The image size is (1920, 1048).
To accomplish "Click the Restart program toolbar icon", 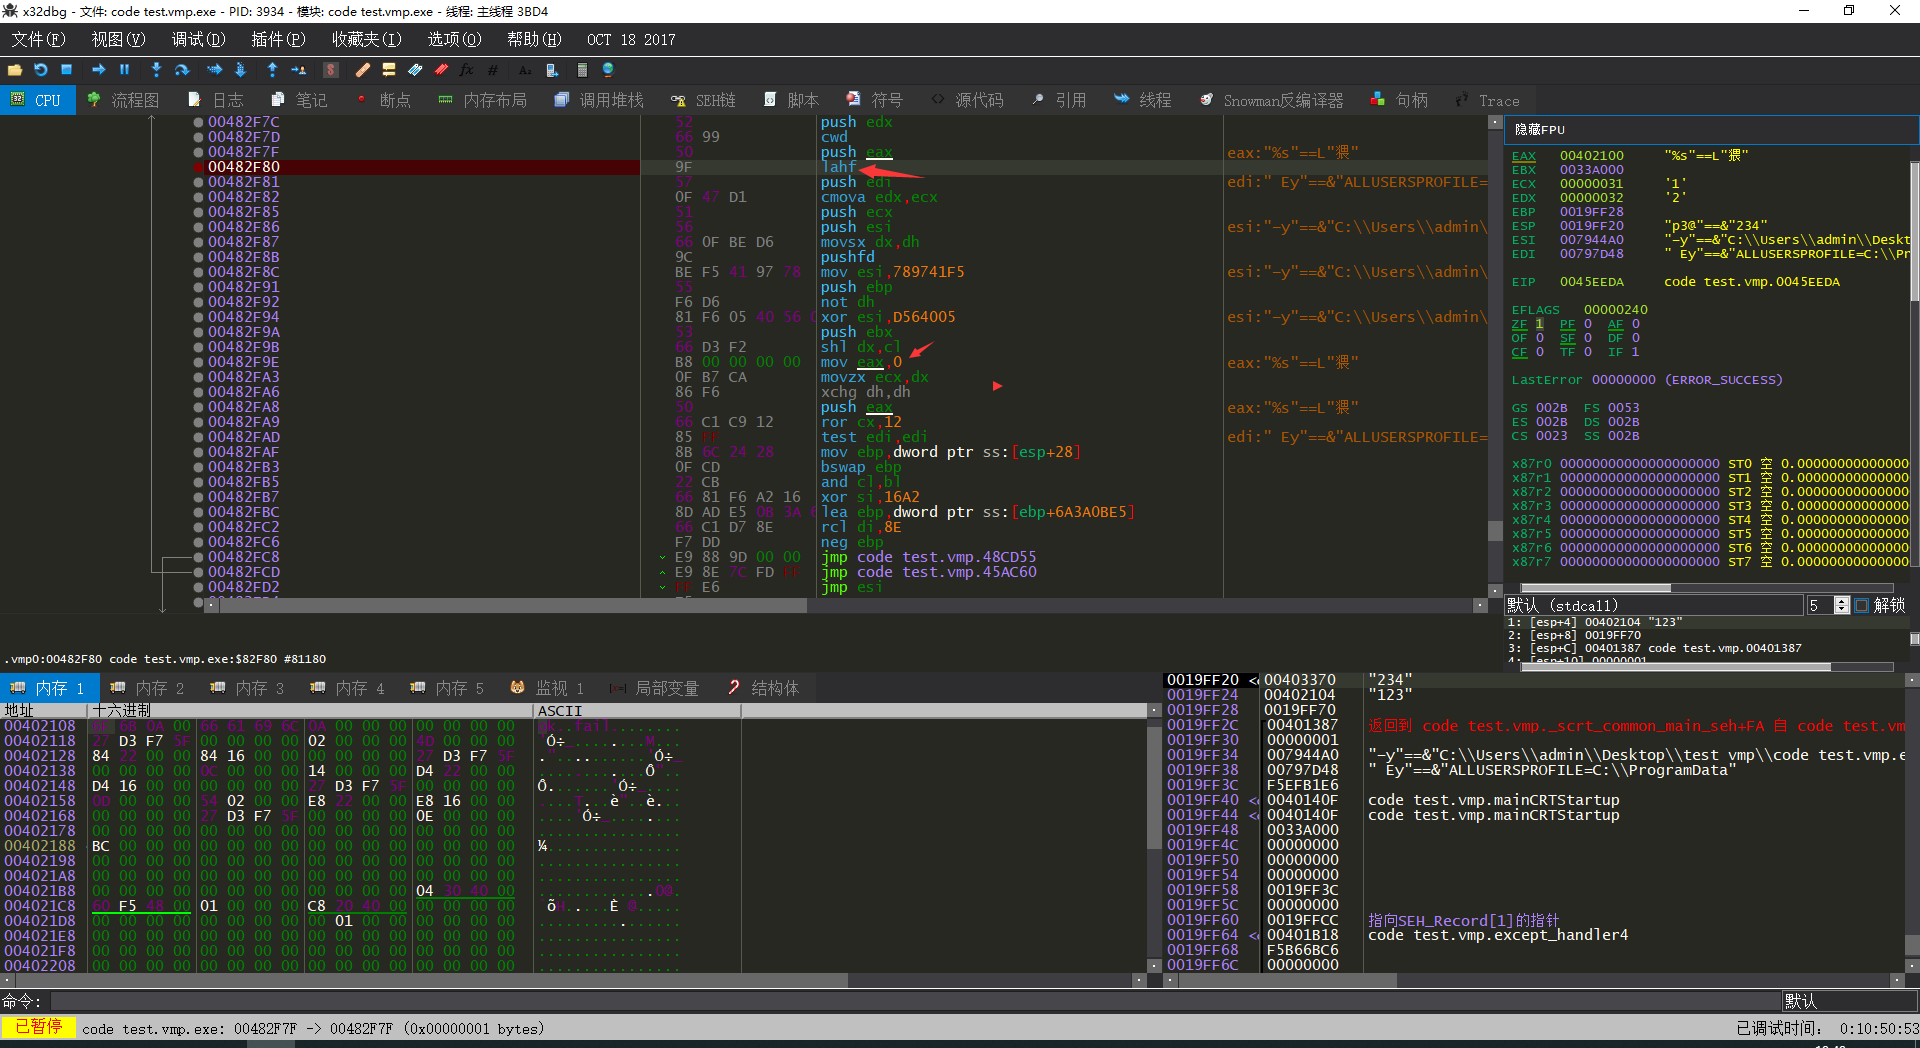I will click(x=41, y=70).
